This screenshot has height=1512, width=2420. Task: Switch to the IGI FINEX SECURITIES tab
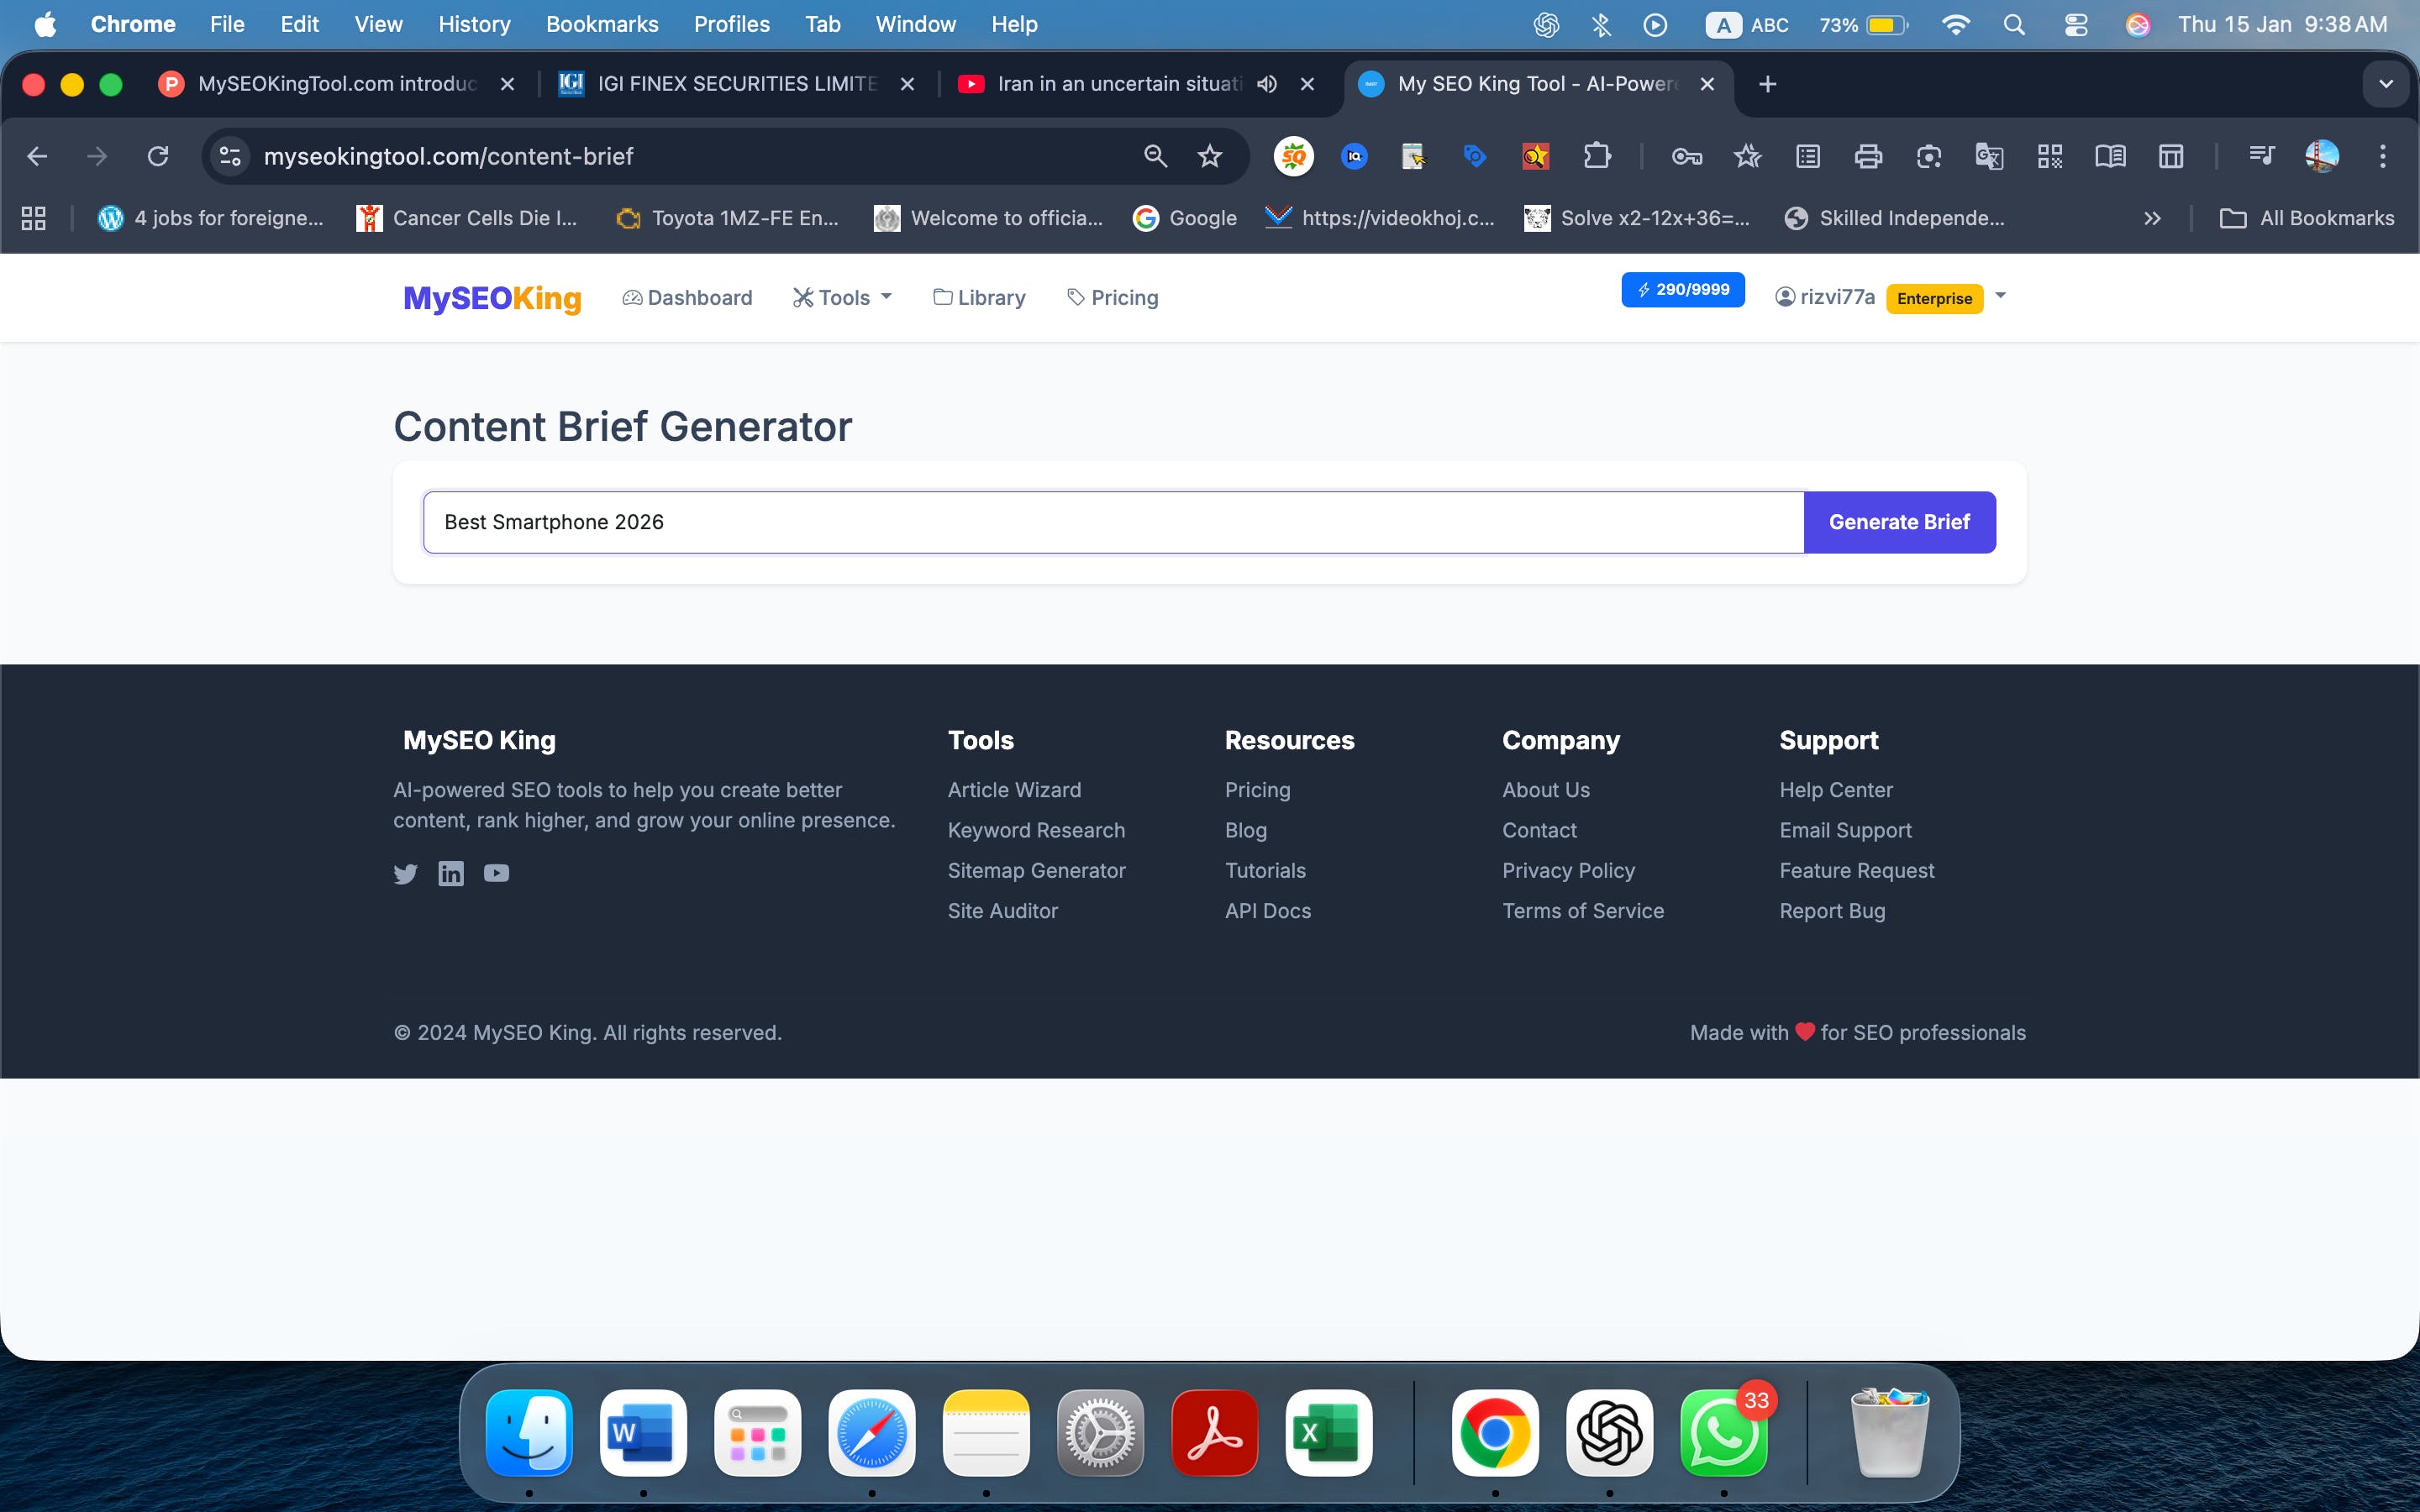pyautogui.click(x=735, y=84)
